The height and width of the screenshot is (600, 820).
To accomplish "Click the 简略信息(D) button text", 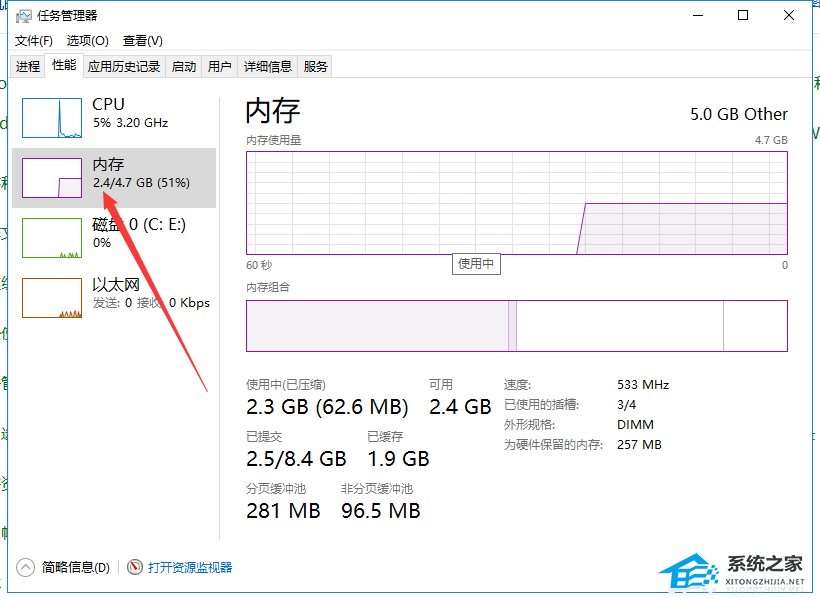I will (76, 567).
